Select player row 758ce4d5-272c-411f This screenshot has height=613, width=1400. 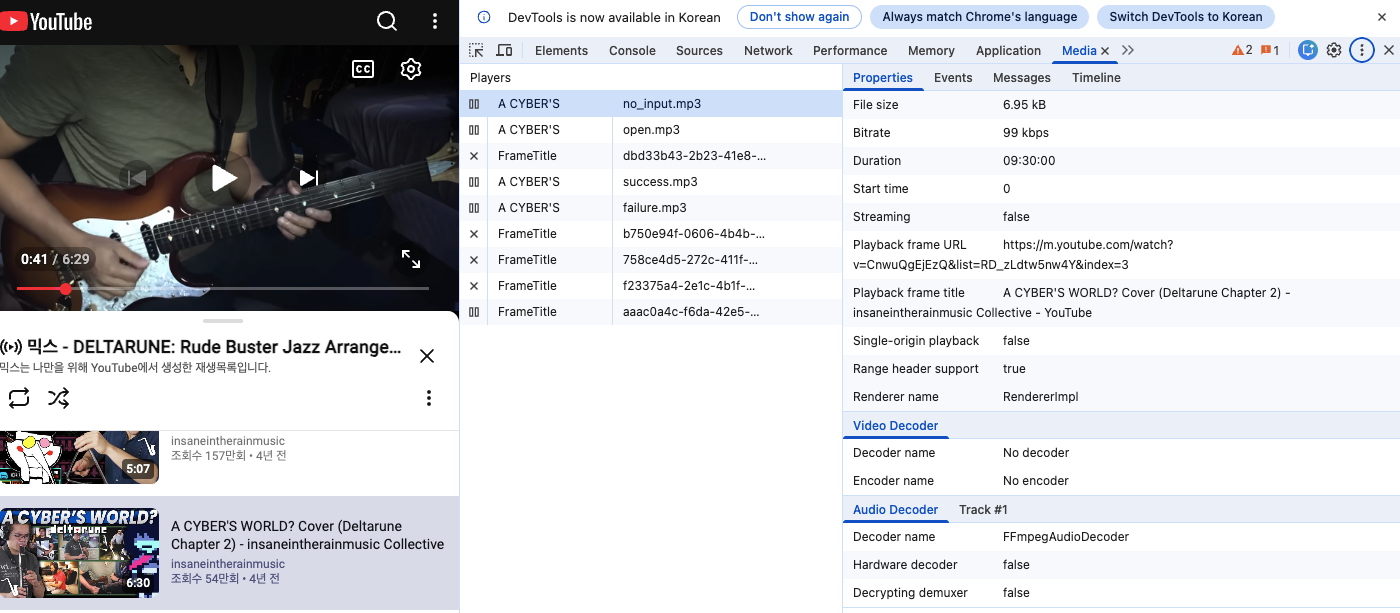click(x=651, y=260)
